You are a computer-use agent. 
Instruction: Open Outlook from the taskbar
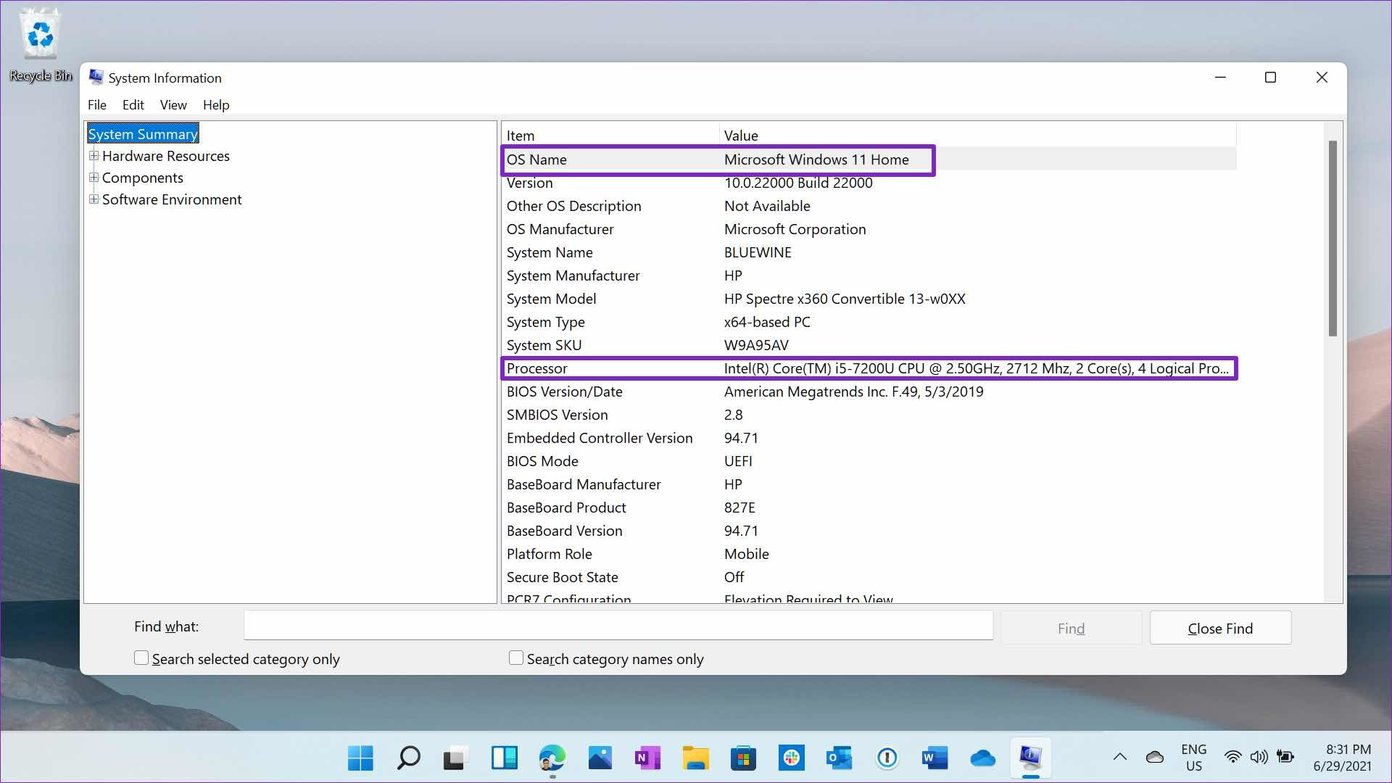click(x=839, y=758)
